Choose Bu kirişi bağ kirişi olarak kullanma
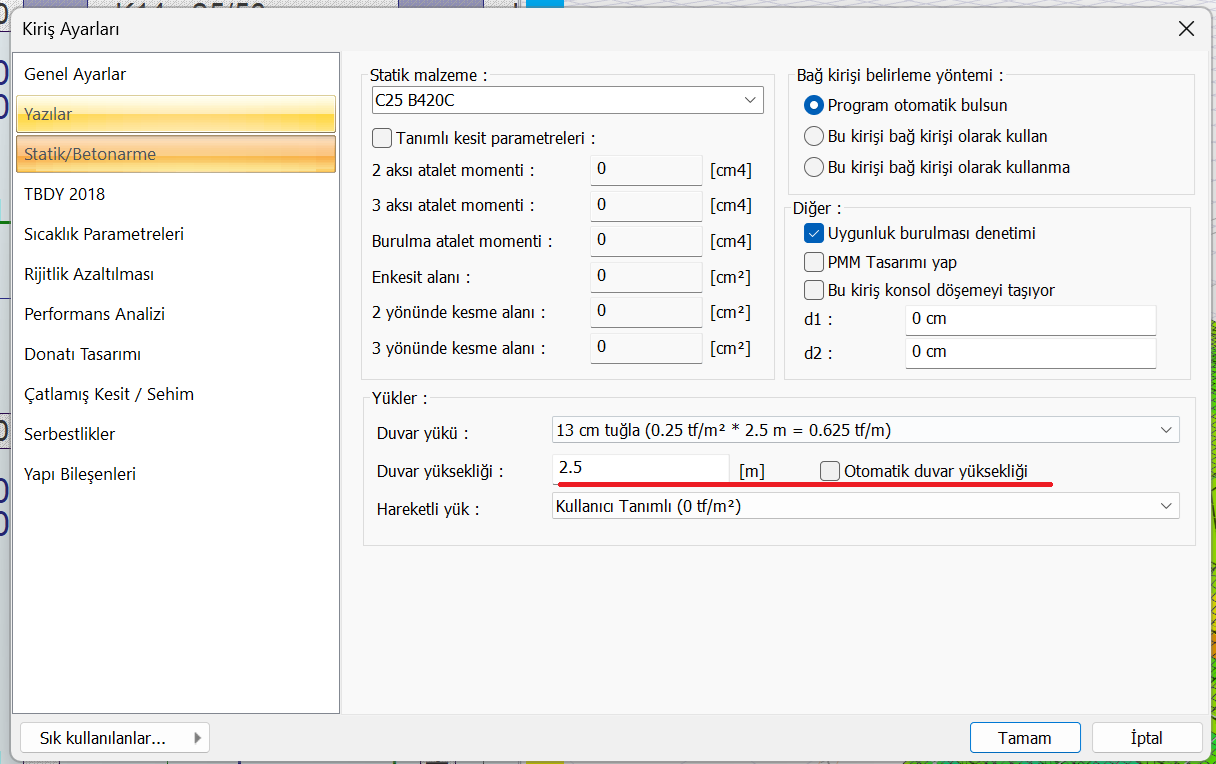This screenshot has height=764, width=1216. click(814, 167)
